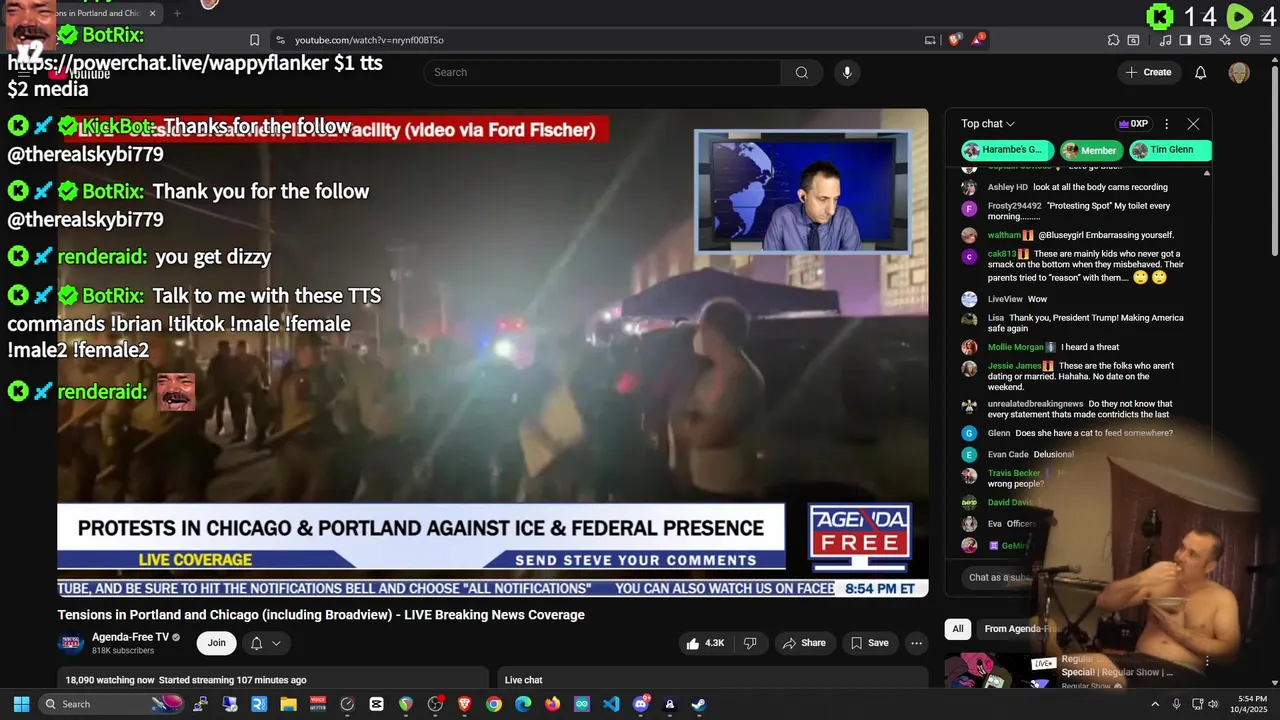The height and width of the screenshot is (720, 1280).
Task: Click the Share button
Action: 805,643
